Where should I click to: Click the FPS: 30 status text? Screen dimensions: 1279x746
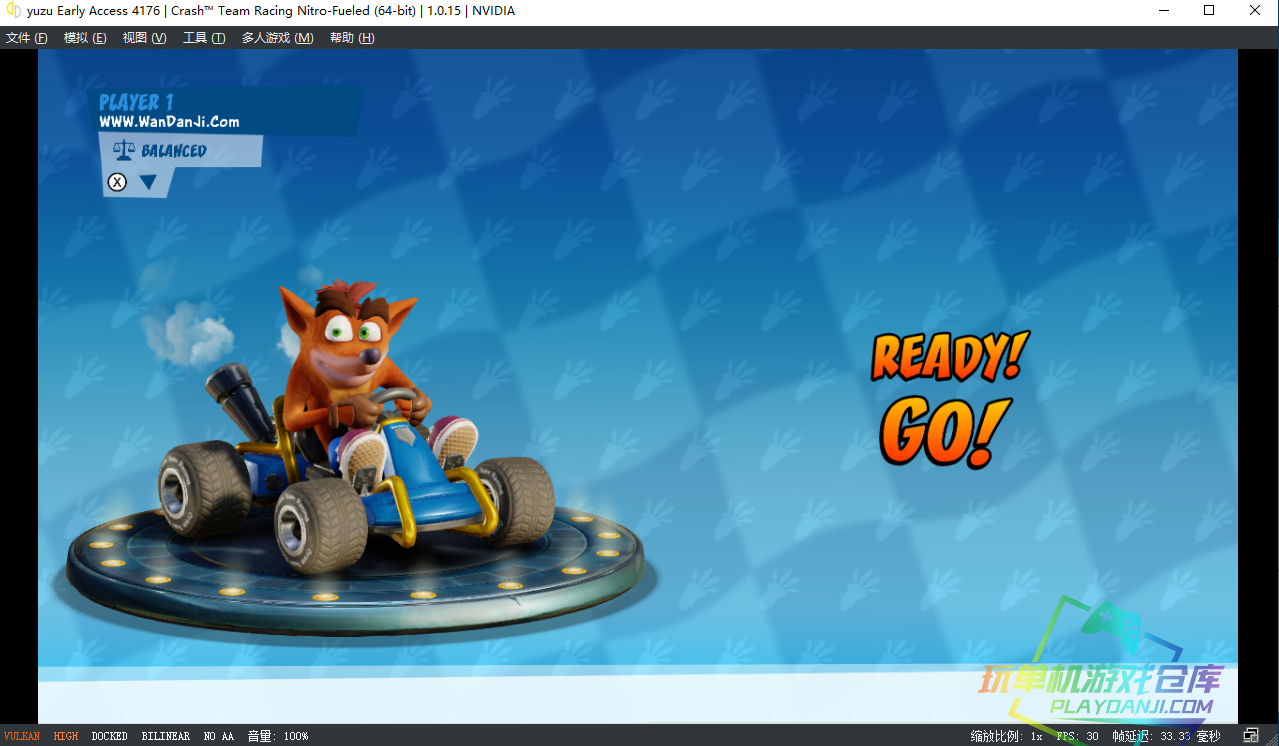tap(1078, 736)
